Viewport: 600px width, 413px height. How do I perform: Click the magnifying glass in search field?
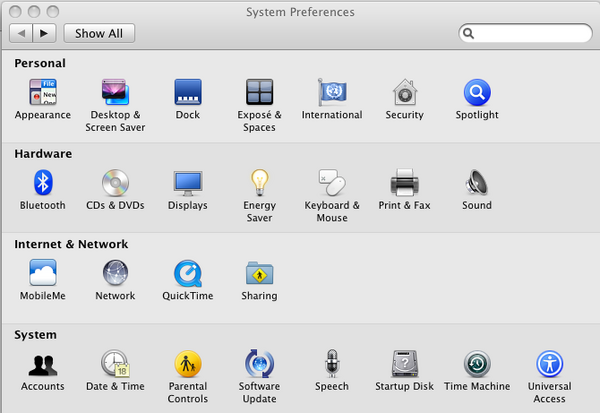click(468, 34)
